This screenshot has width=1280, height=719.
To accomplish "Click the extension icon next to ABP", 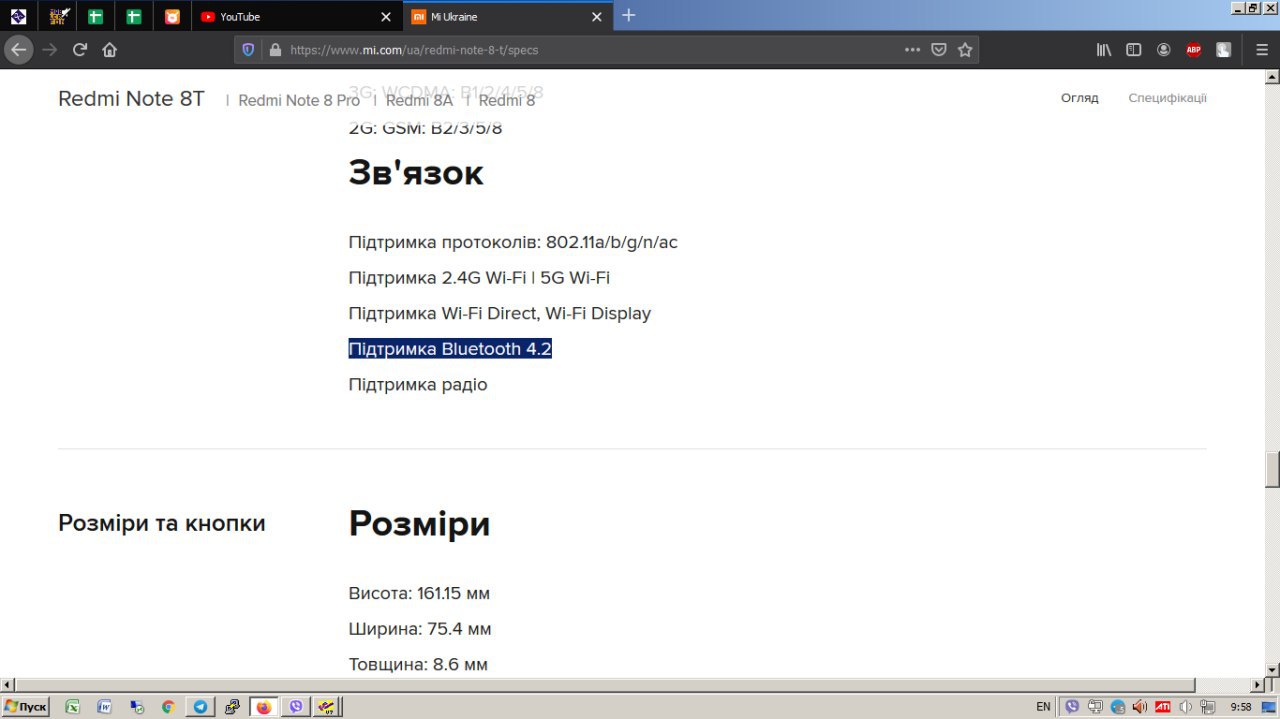I will 1223,49.
